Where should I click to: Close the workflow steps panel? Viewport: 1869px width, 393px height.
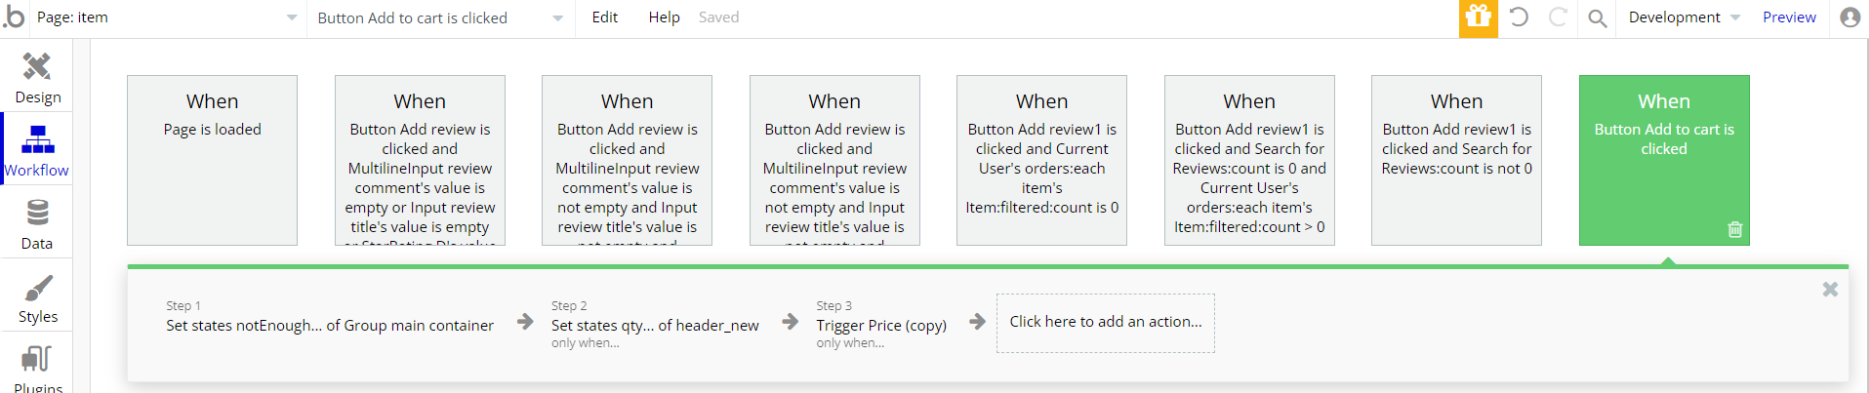(1830, 289)
